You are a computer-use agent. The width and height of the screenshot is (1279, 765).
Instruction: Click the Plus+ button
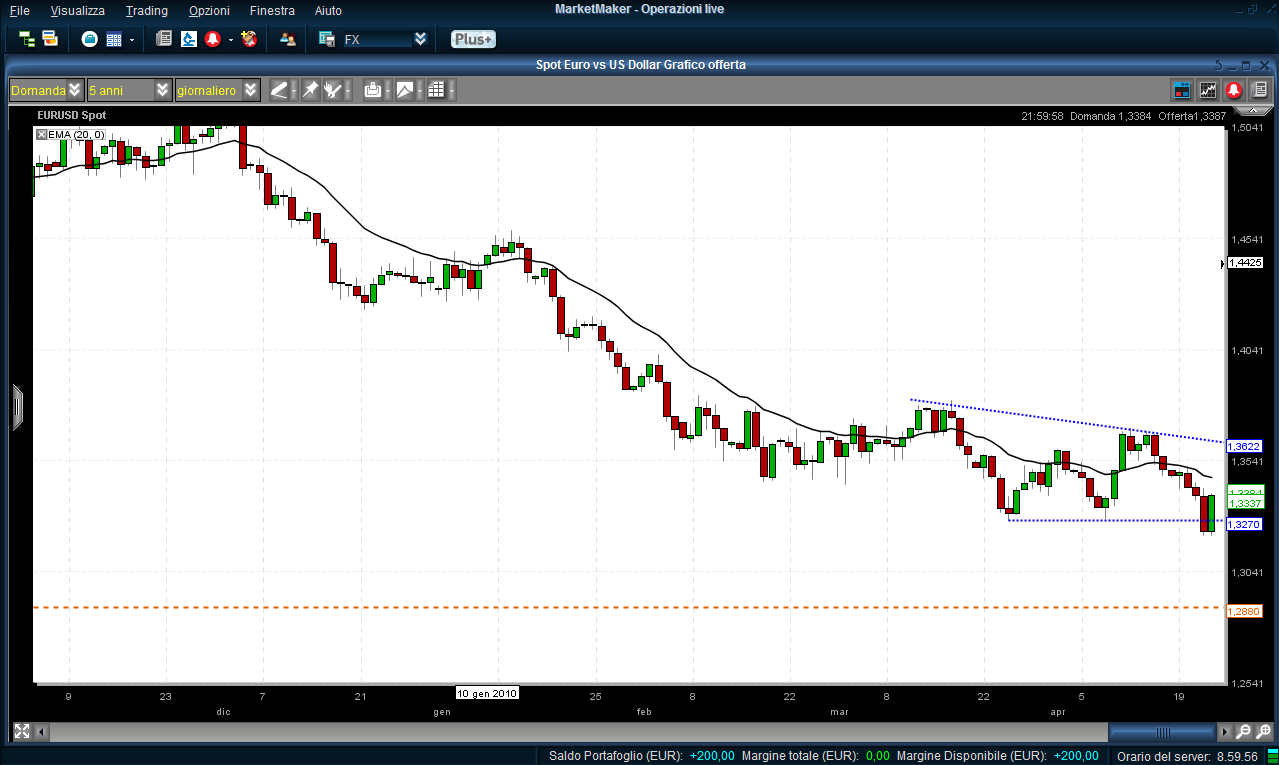473,39
